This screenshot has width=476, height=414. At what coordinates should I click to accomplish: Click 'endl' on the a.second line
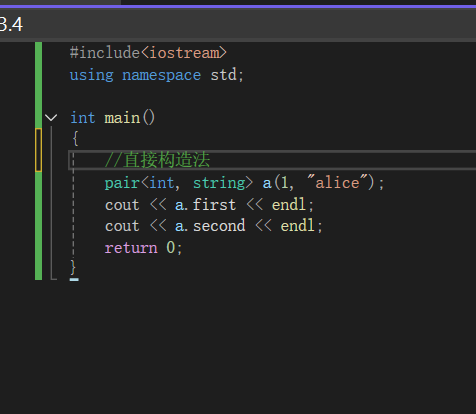297,226
